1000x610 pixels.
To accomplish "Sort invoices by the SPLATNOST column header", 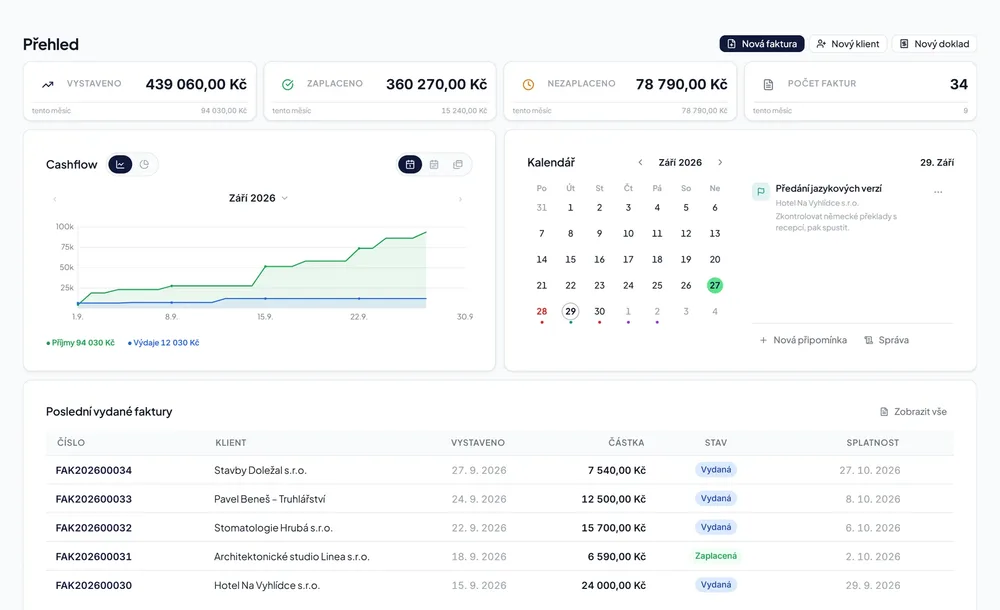I will tap(872, 443).
